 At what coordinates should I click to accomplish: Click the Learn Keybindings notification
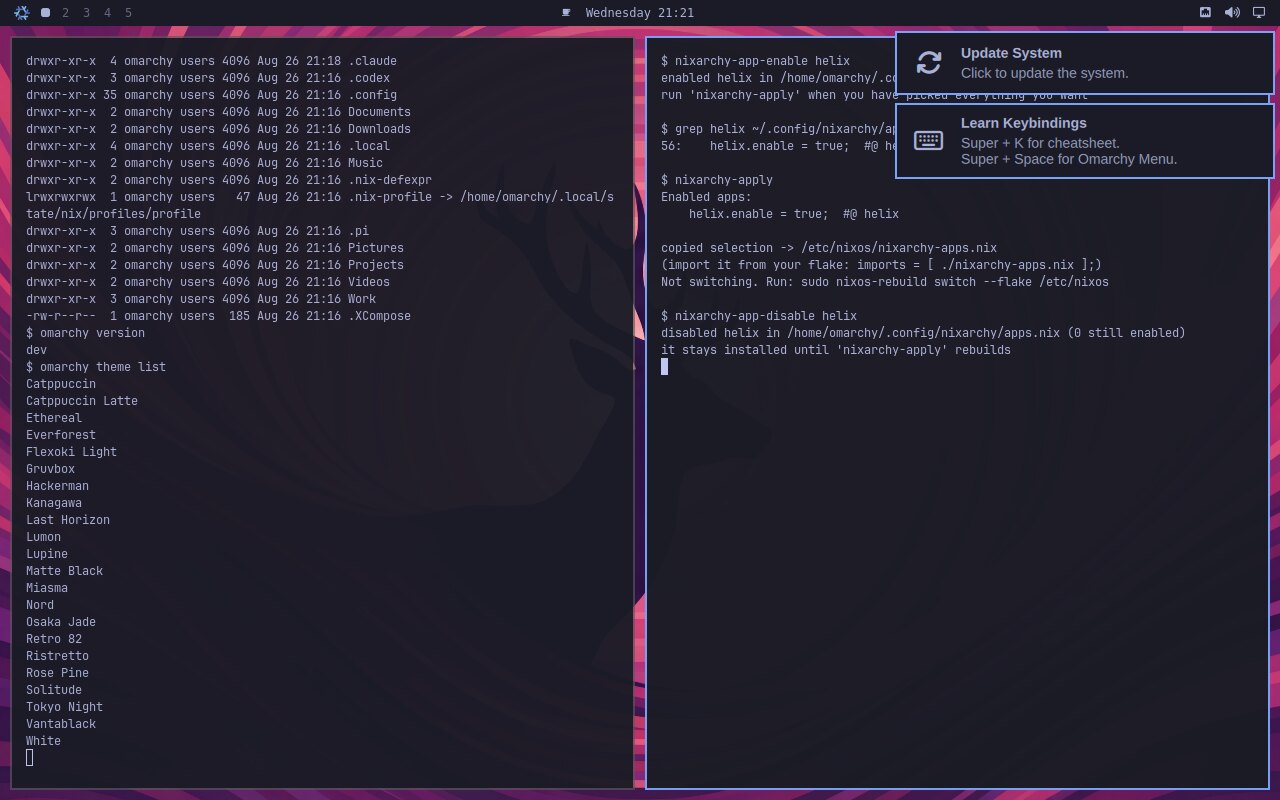click(x=1085, y=141)
